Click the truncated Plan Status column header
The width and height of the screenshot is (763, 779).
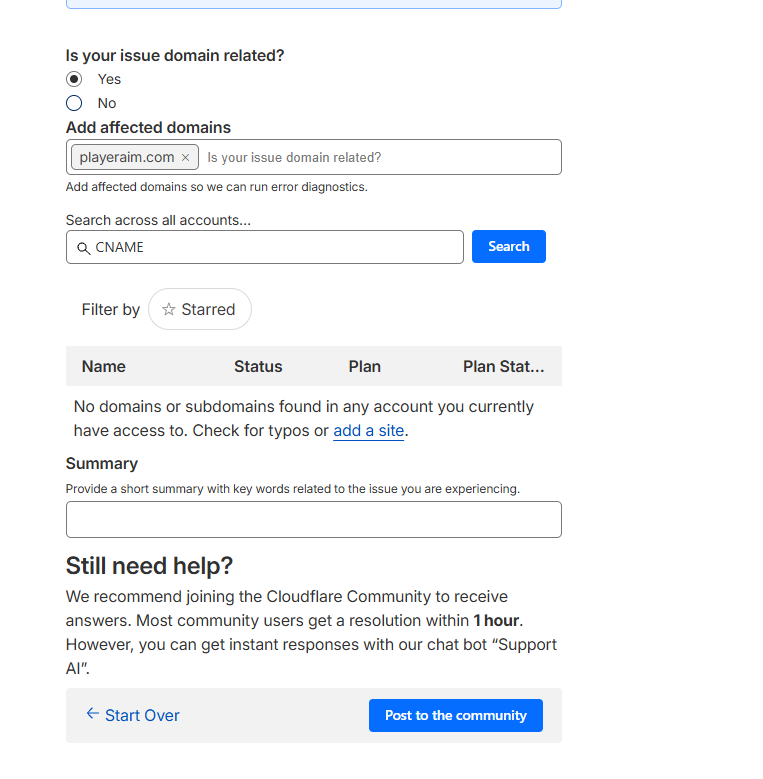503,366
